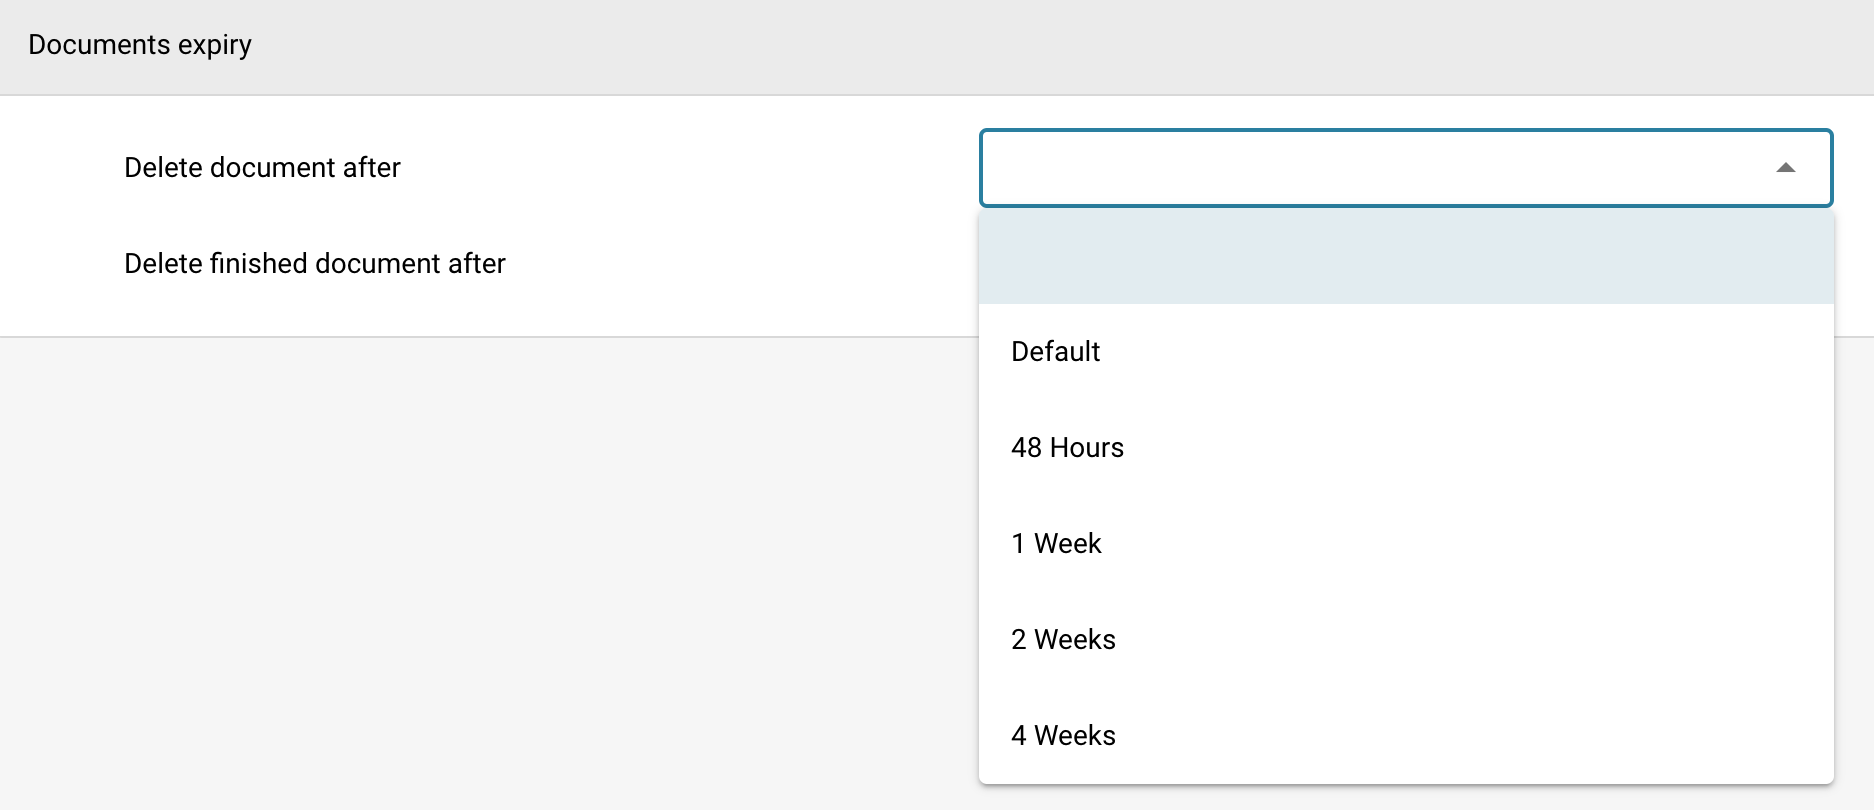
Task: Choose 48 Hours from the list
Action: coord(1067,448)
